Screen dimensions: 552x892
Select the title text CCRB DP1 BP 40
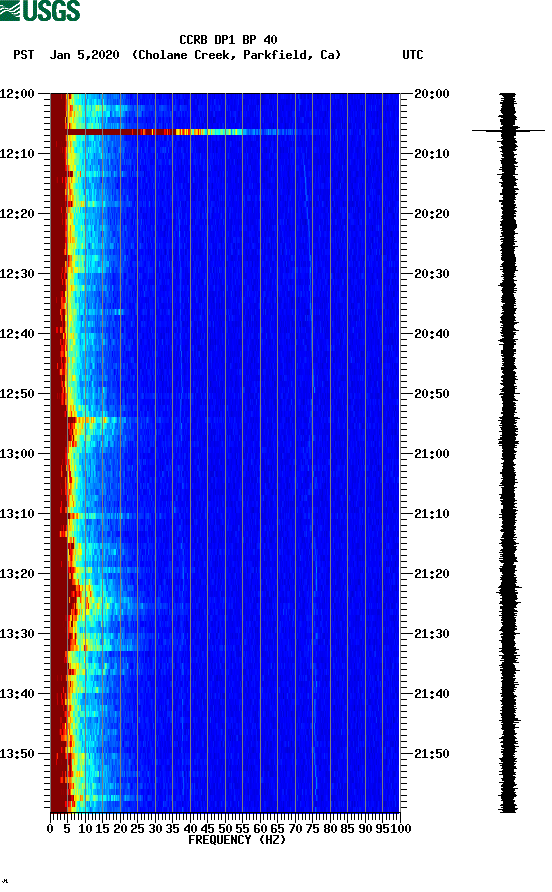(228, 40)
